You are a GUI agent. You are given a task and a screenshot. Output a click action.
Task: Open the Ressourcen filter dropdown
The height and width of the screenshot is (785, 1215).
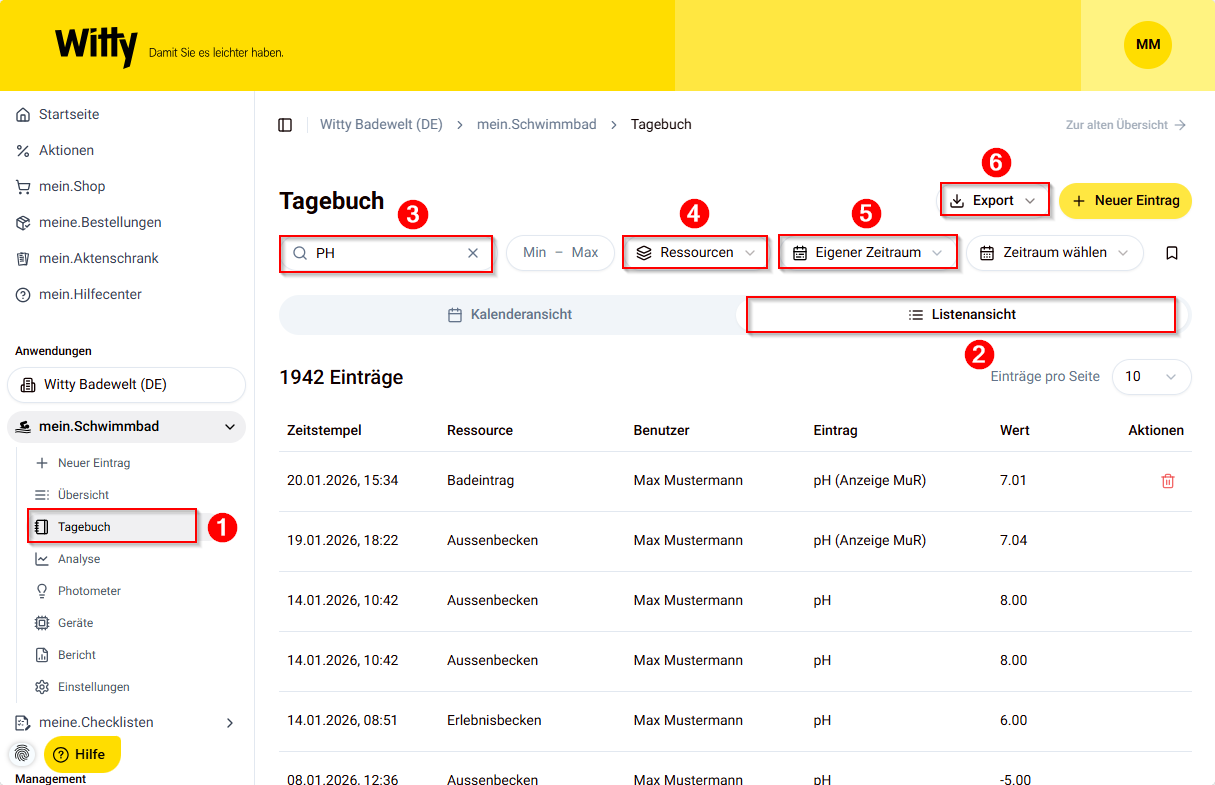[x=696, y=253]
